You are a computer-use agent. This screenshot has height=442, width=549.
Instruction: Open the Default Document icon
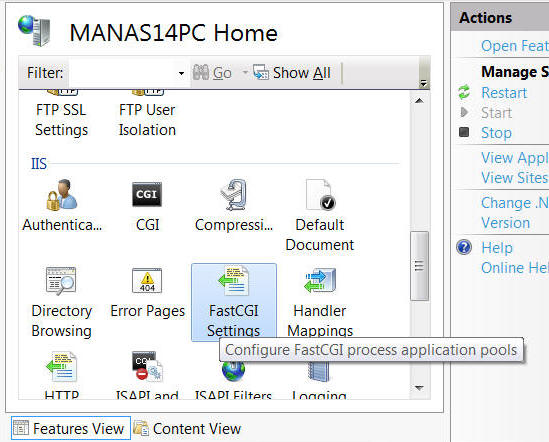[x=320, y=195]
